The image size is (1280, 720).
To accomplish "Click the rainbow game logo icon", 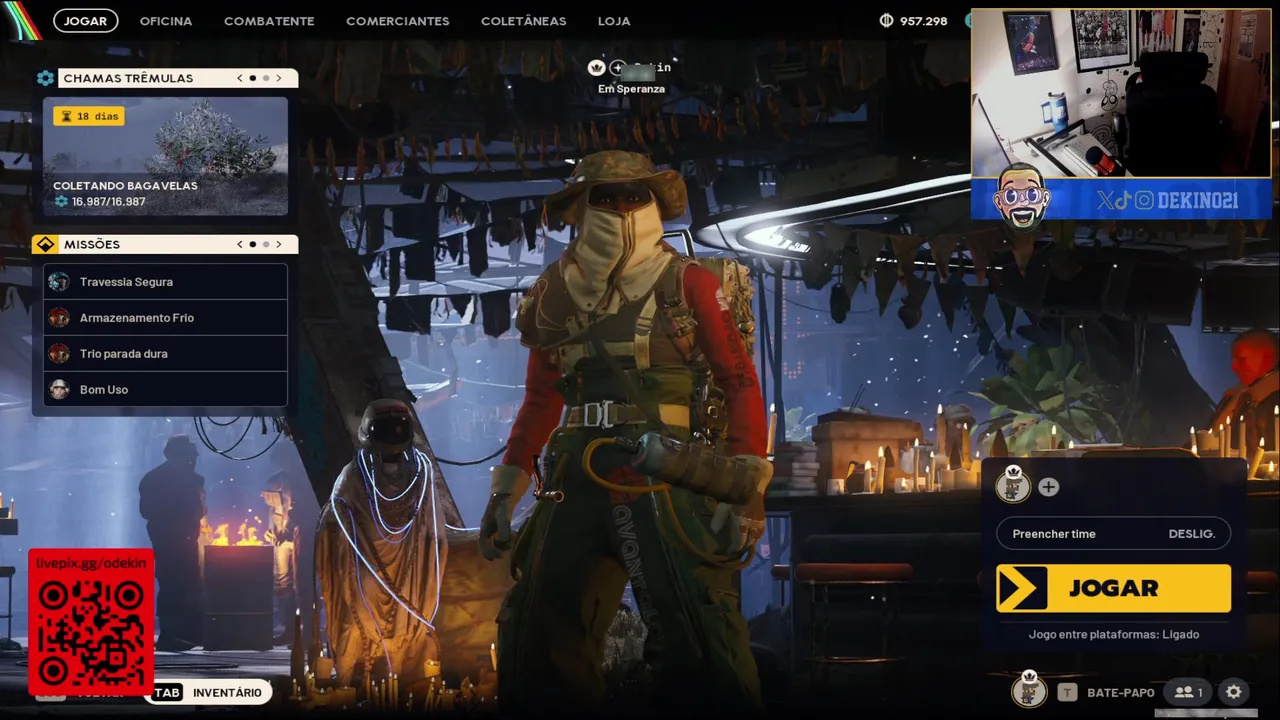I will point(22,20).
